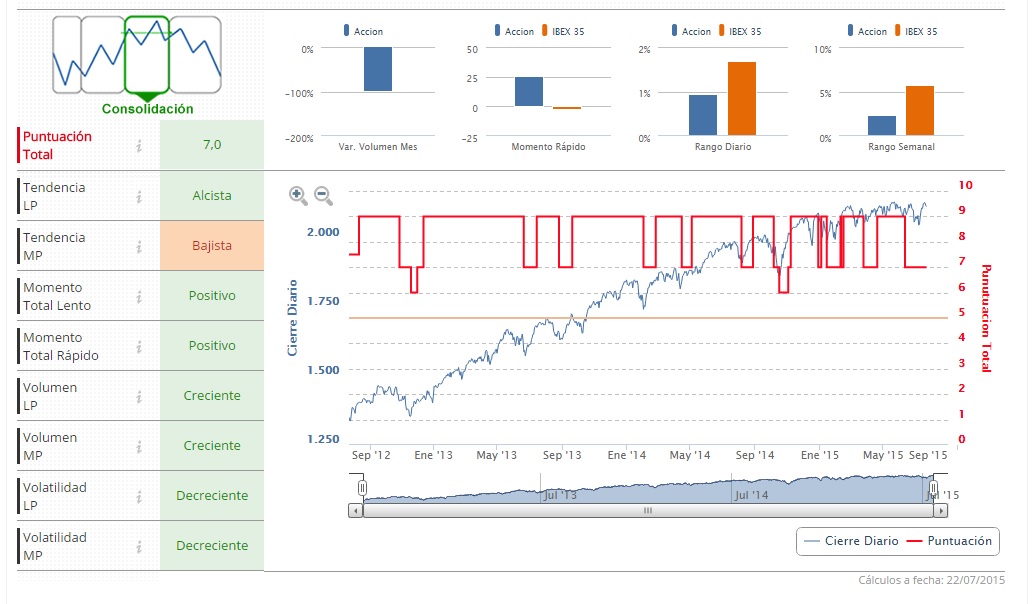The image size is (1035, 604).
Task: Open info icon for Volatilidad MP
Action: [x=139, y=547]
